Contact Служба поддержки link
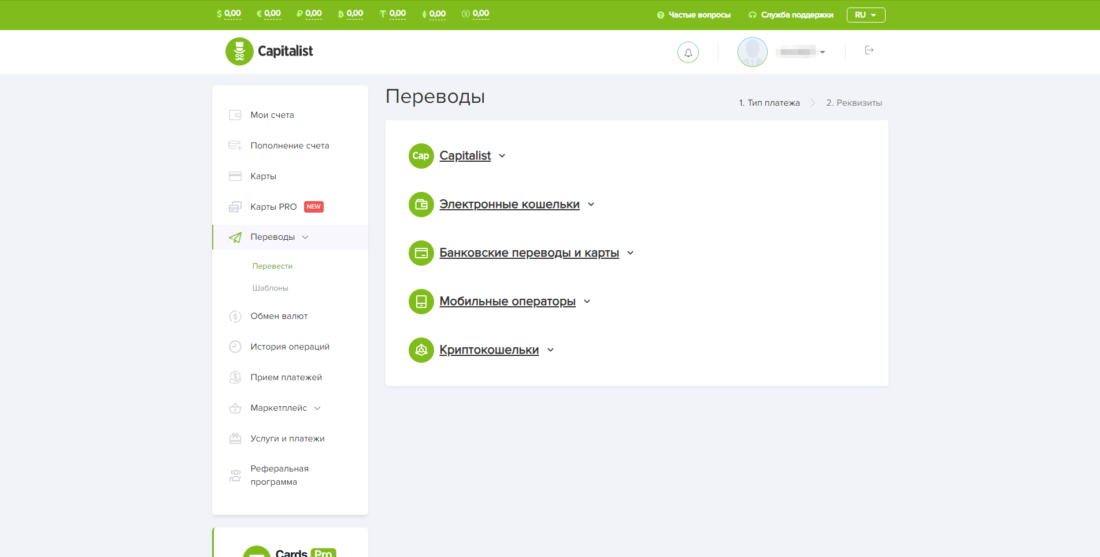The height and width of the screenshot is (557, 1100). click(790, 15)
